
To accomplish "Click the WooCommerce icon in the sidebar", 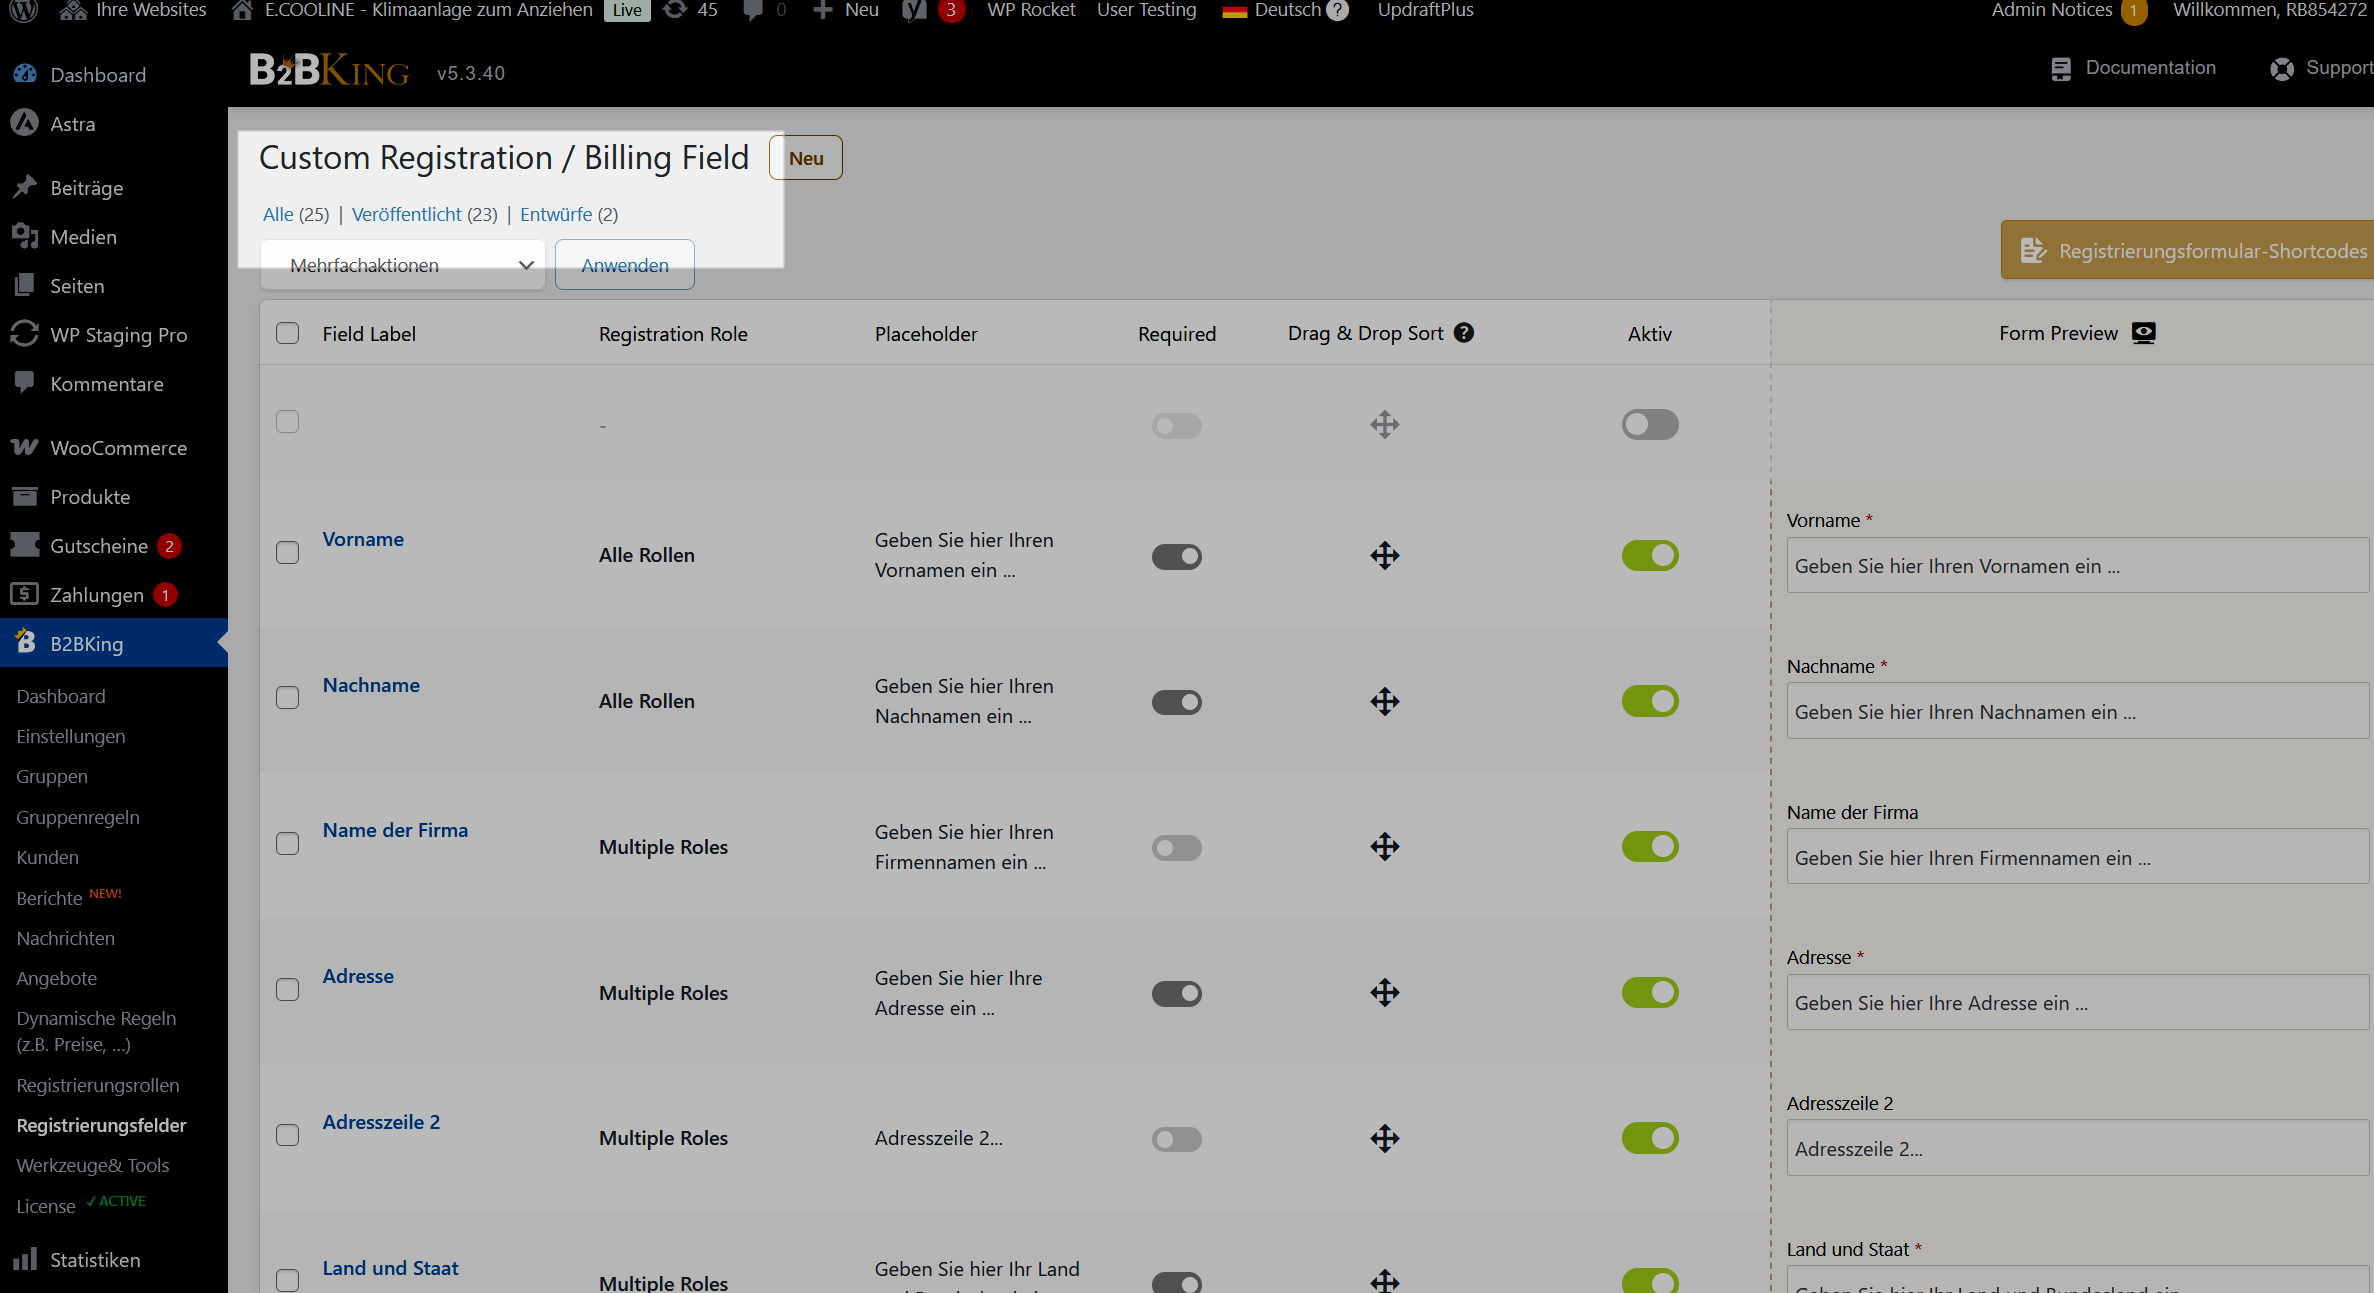I will coord(25,447).
